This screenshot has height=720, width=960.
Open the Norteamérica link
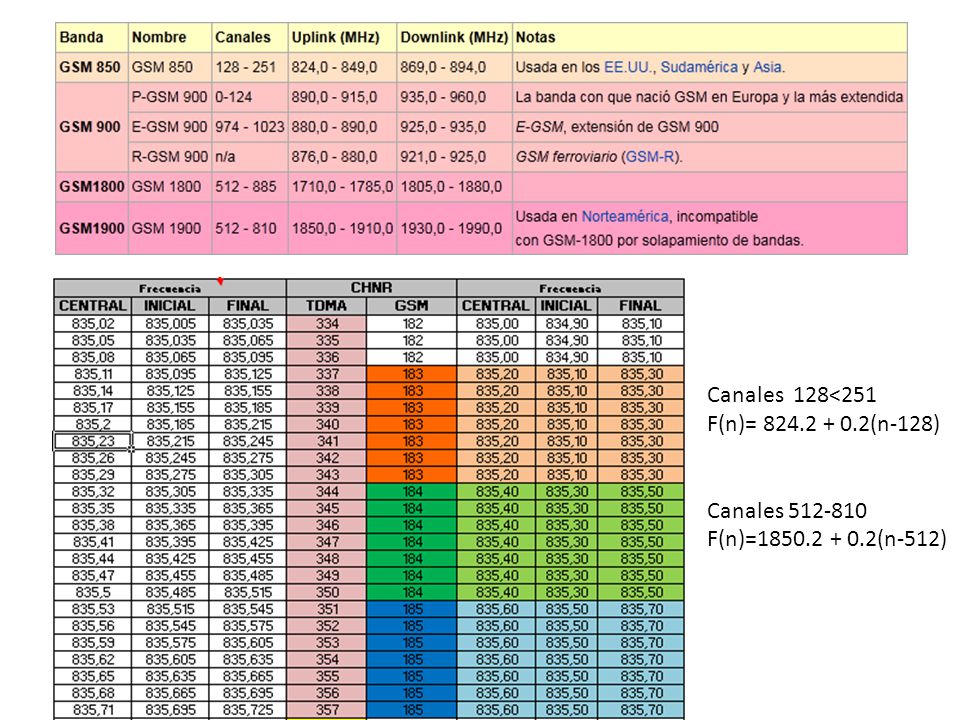click(624, 216)
